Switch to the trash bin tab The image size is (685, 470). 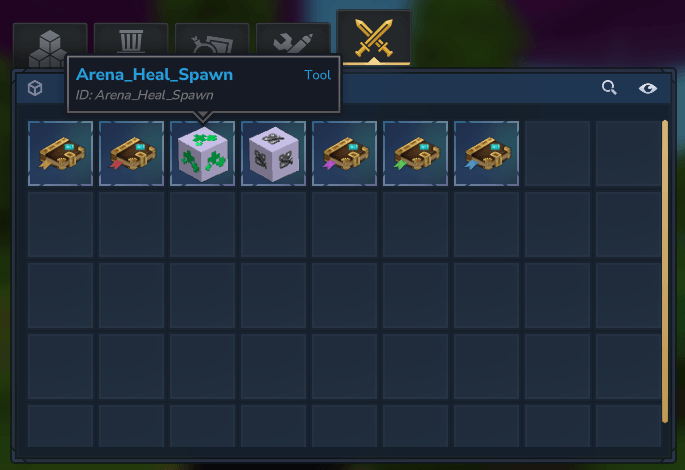131,39
